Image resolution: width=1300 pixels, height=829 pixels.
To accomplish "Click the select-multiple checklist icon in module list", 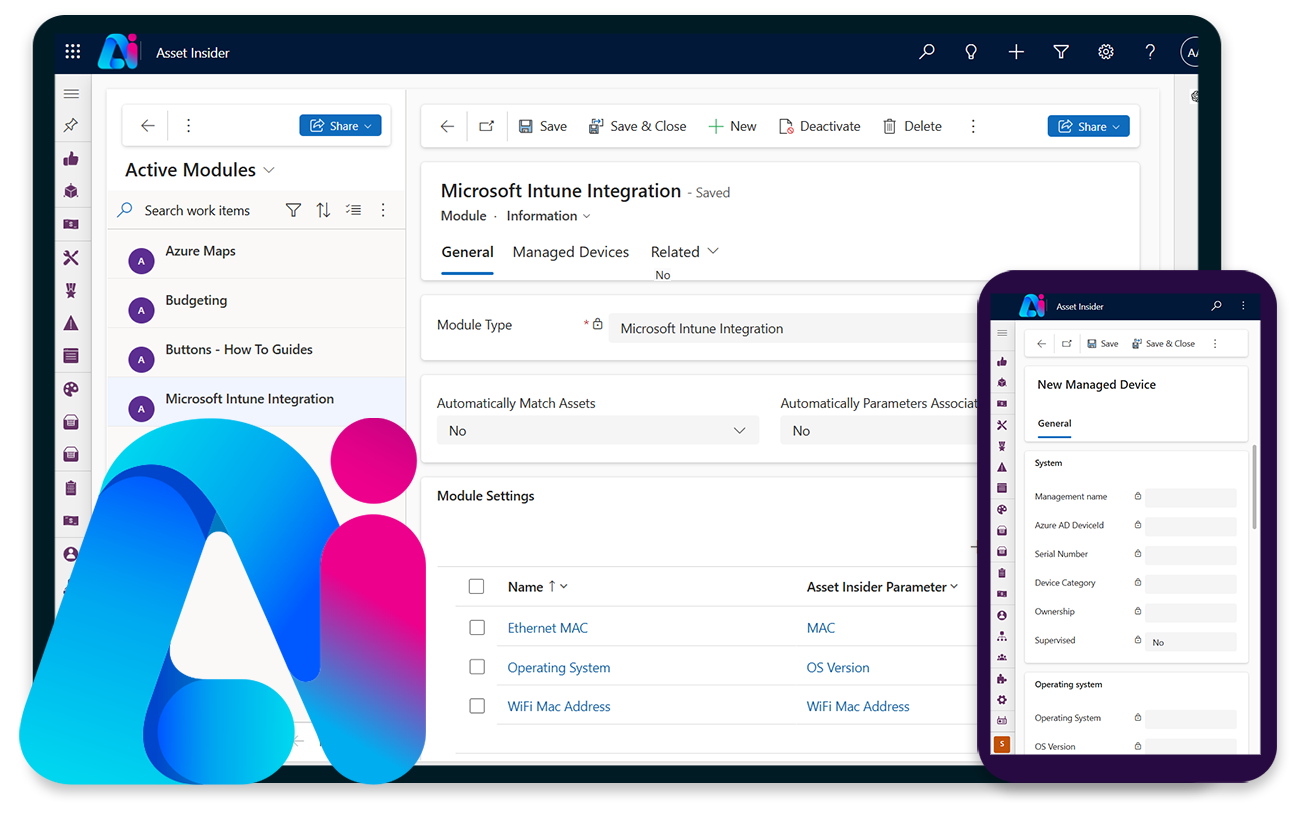I will click(353, 210).
